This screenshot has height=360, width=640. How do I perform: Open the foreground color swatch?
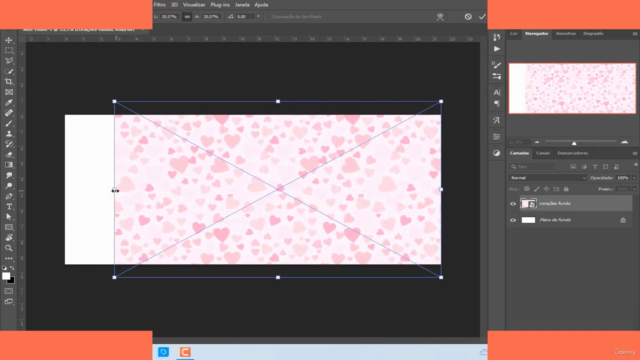click(6, 276)
